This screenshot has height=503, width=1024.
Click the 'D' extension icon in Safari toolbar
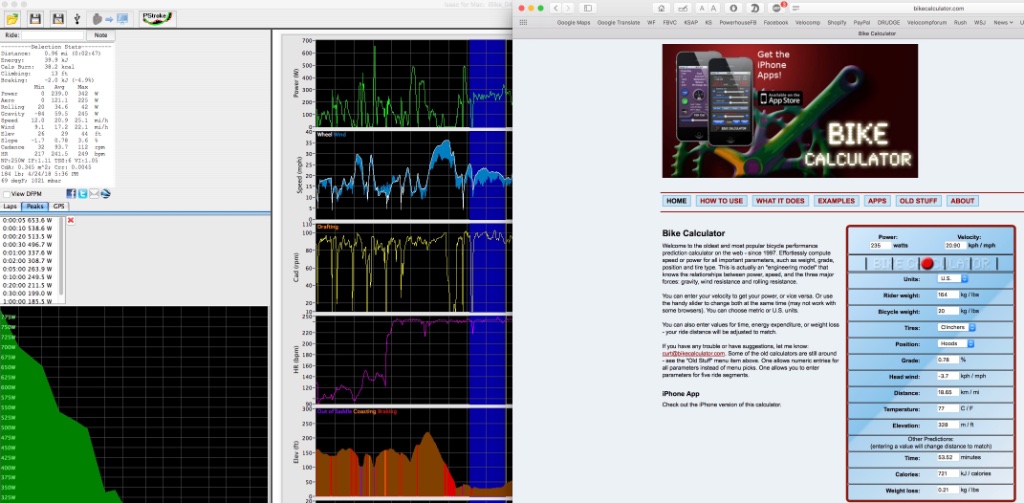click(754, 8)
